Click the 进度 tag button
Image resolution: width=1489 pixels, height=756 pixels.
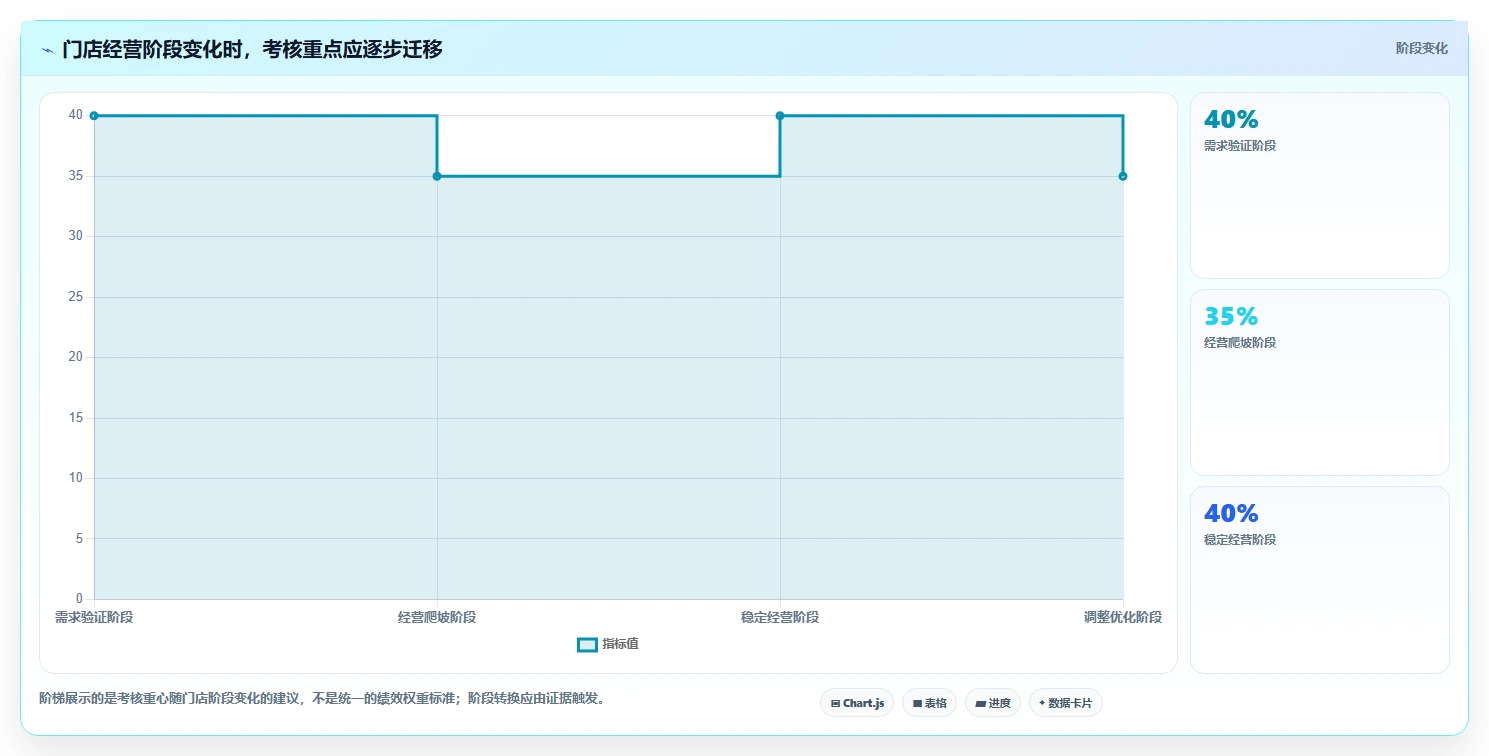[993, 703]
